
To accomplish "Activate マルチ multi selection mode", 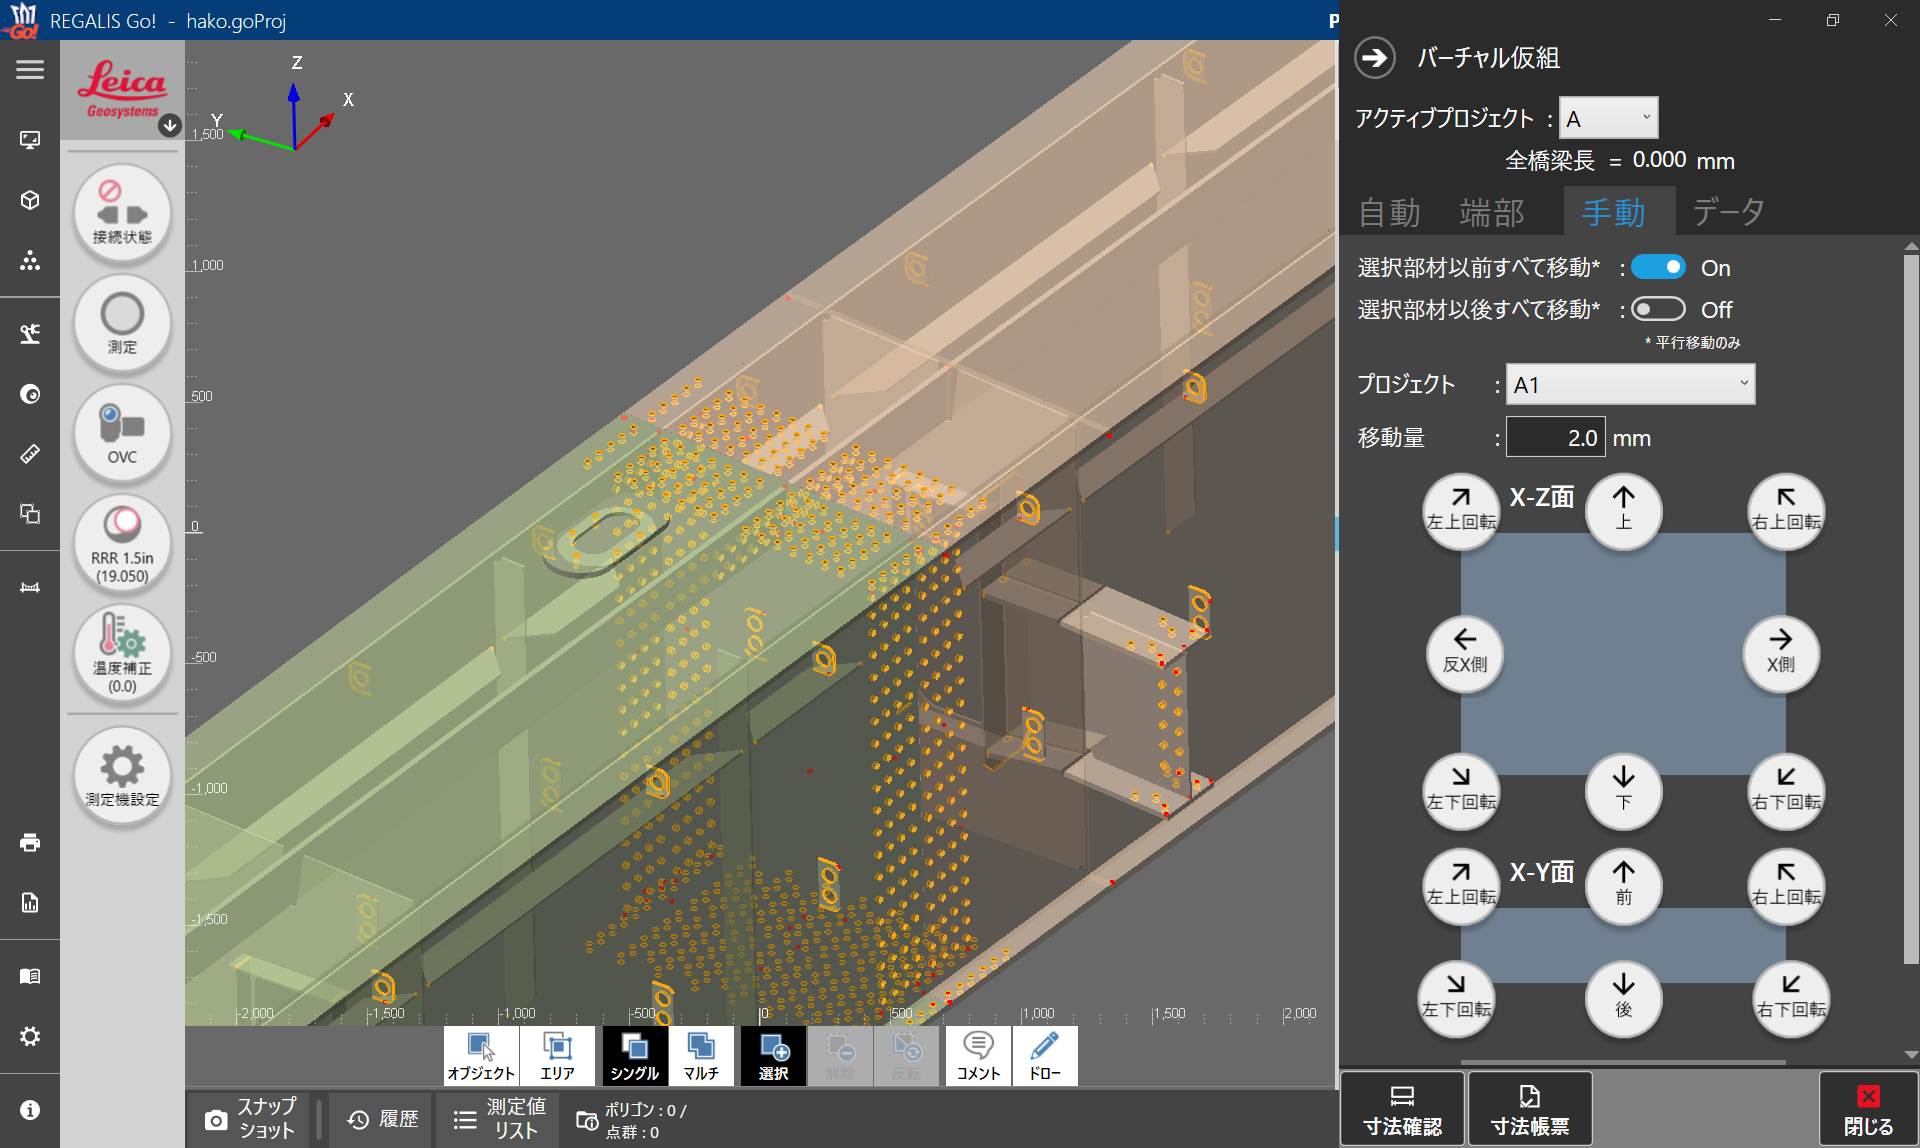I will [x=701, y=1055].
